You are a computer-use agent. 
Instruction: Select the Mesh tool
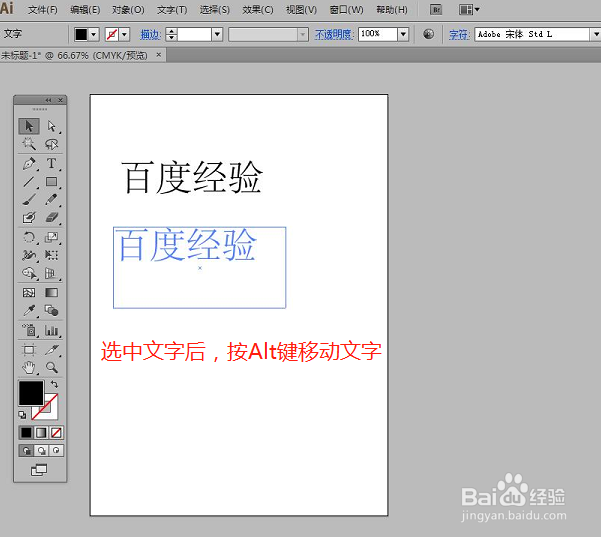(29, 293)
